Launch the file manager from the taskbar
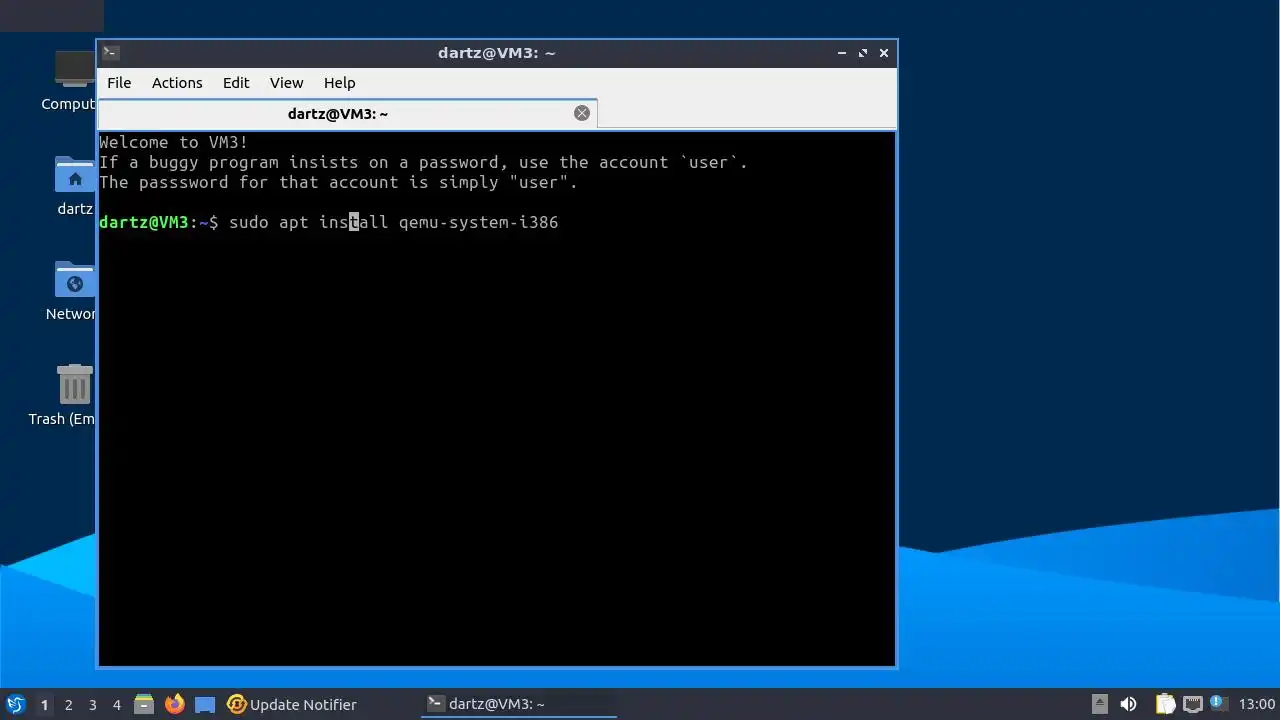The image size is (1280, 720). [x=144, y=704]
